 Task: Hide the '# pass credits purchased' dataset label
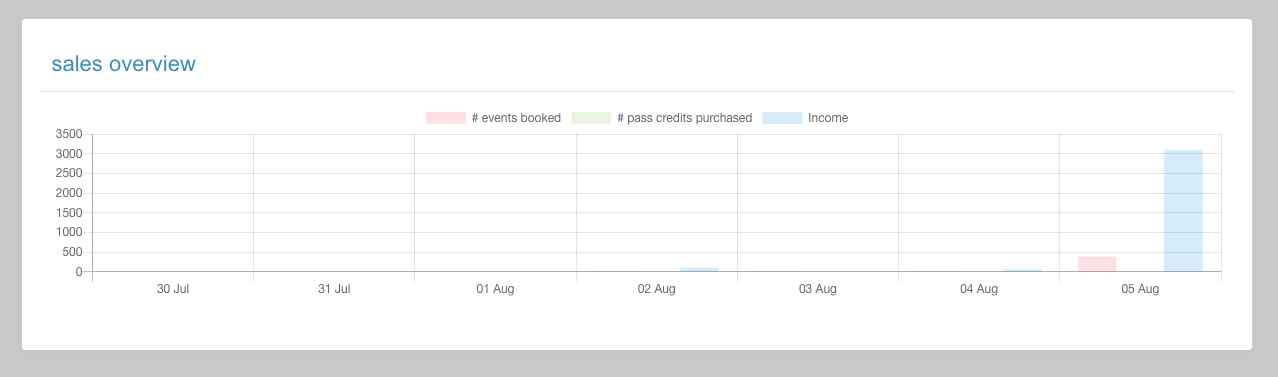(685, 118)
